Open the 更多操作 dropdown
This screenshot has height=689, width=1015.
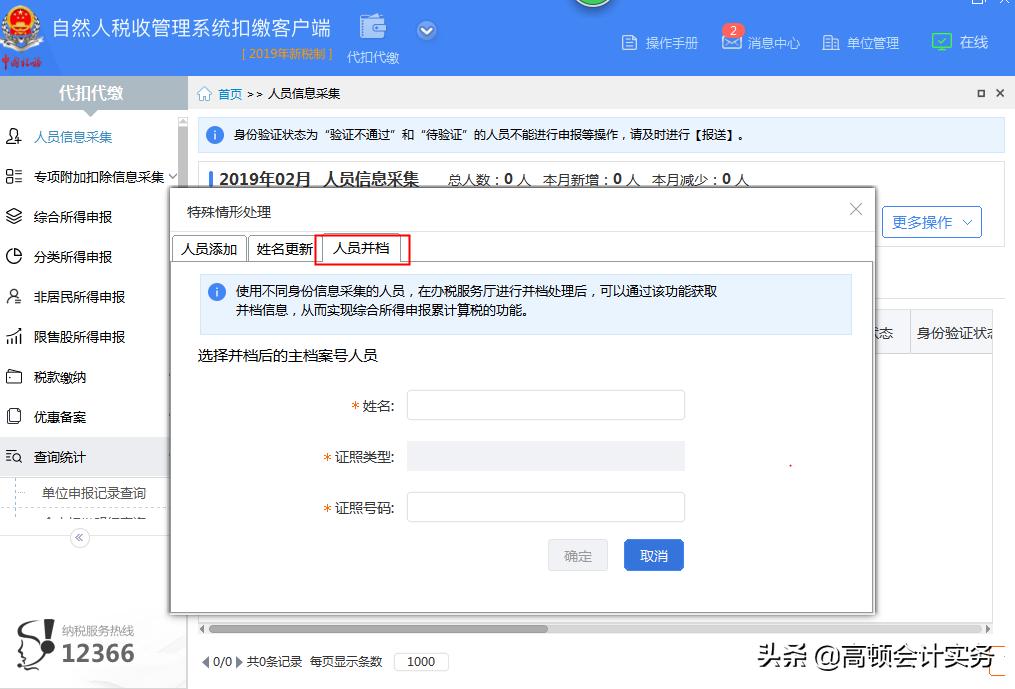[930, 222]
